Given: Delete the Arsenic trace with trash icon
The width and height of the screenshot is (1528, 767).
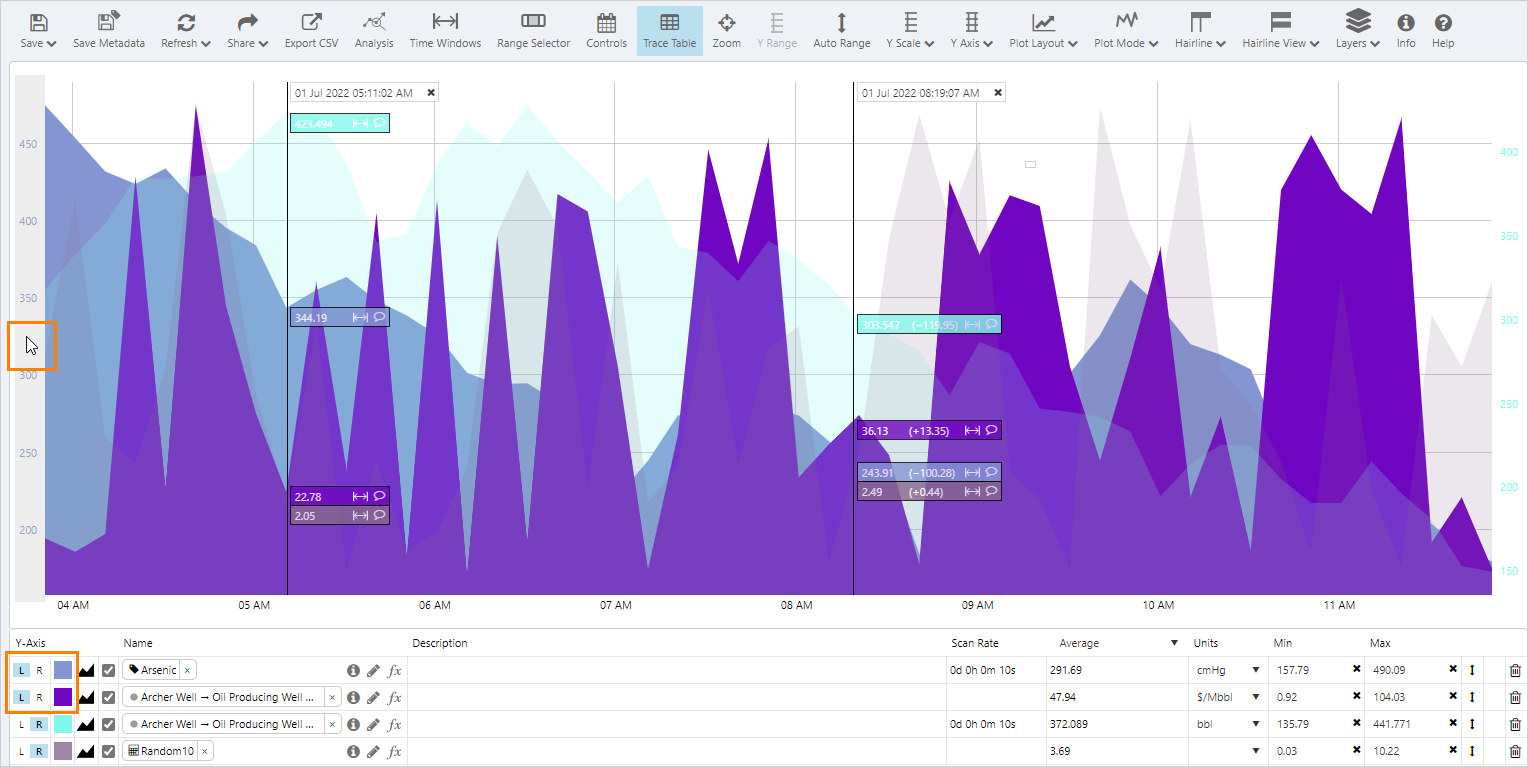Looking at the screenshot, I should tap(1514, 670).
